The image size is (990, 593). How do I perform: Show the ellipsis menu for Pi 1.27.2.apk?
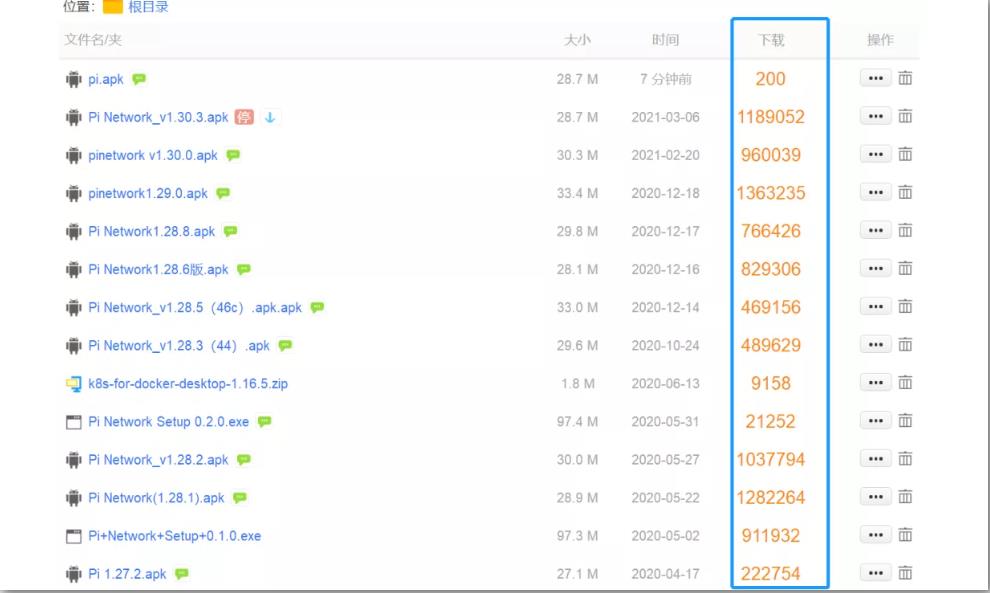tap(876, 573)
